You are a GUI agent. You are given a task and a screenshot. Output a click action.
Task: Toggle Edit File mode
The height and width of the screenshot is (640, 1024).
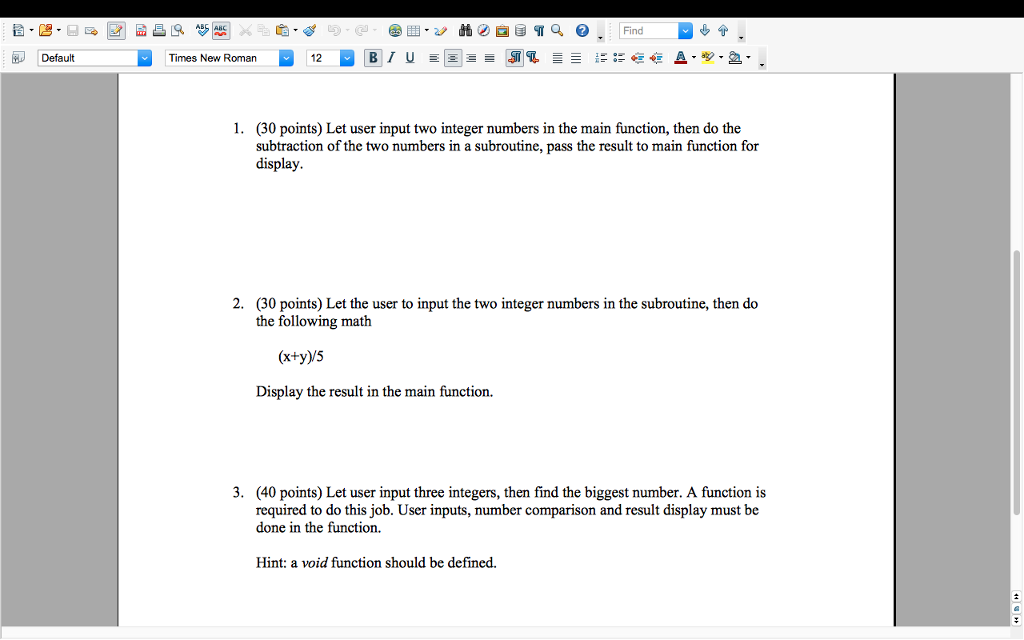point(116,31)
